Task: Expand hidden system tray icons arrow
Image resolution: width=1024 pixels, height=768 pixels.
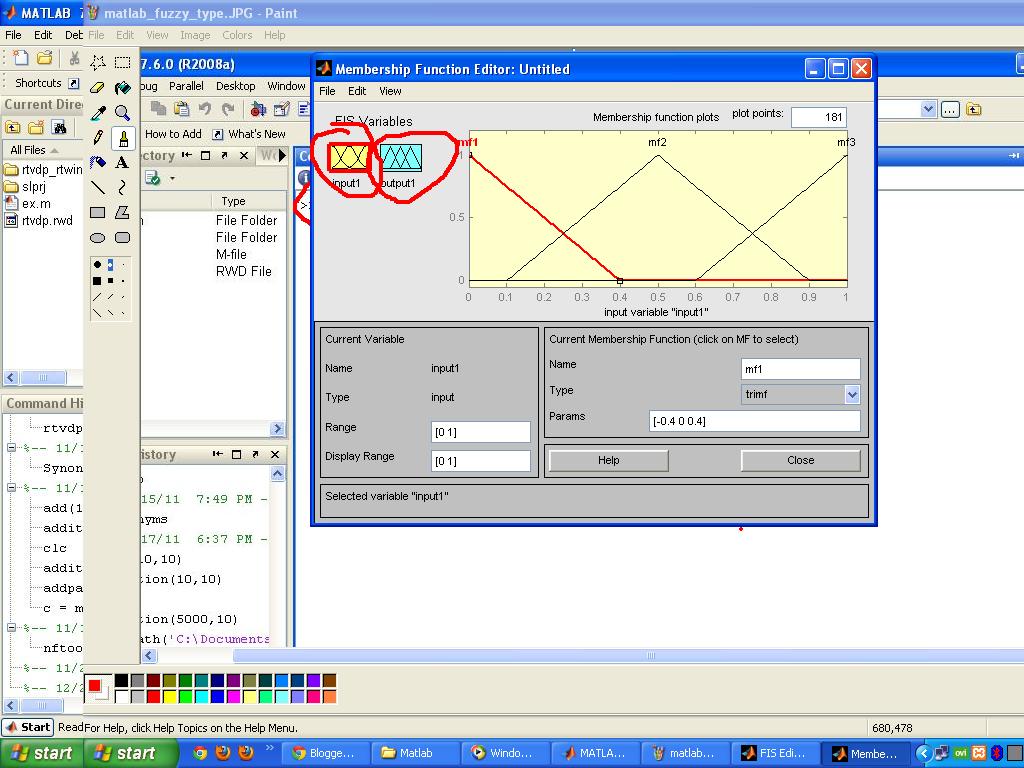Action: [923, 753]
